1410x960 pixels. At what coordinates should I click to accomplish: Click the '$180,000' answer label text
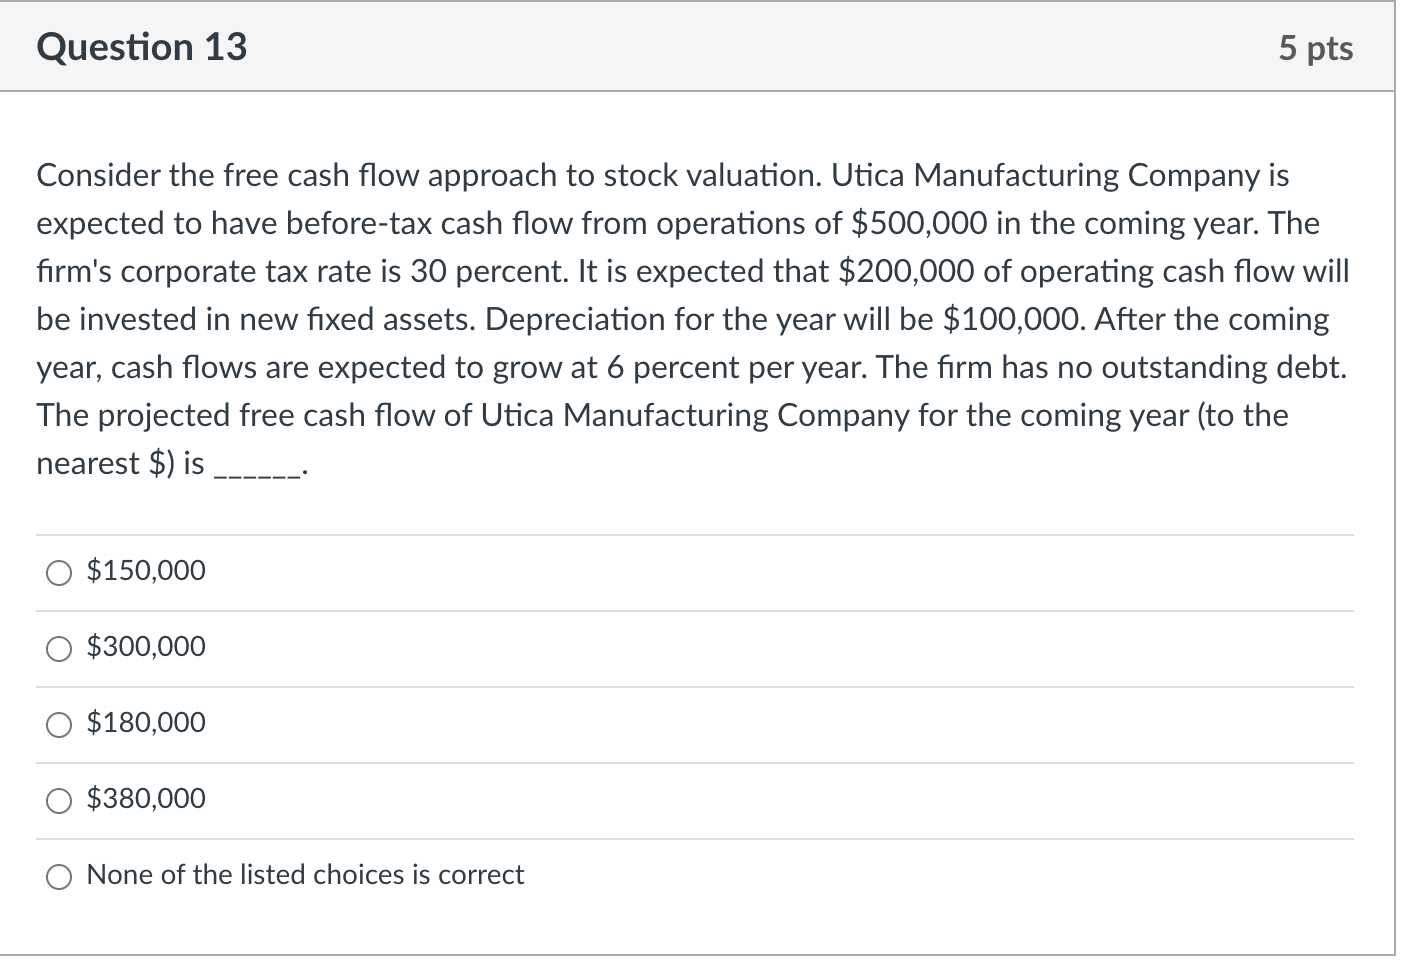(x=146, y=722)
